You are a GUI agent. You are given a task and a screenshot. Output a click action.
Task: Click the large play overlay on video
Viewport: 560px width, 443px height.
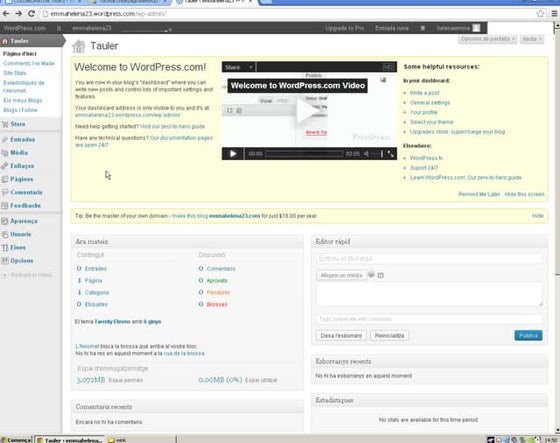click(x=309, y=111)
